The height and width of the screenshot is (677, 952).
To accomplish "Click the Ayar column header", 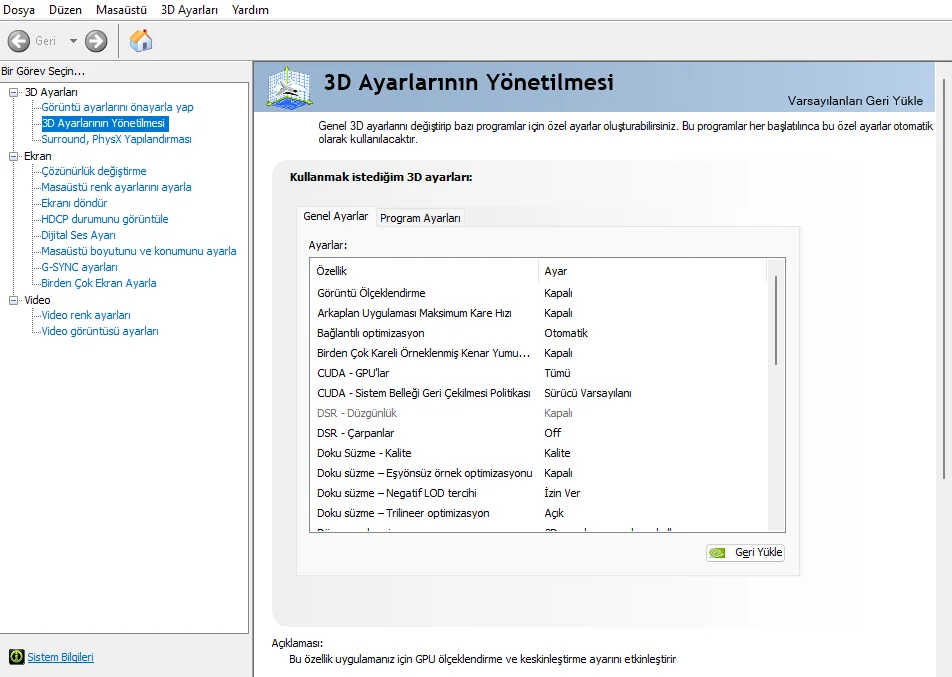I will click(x=653, y=271).
